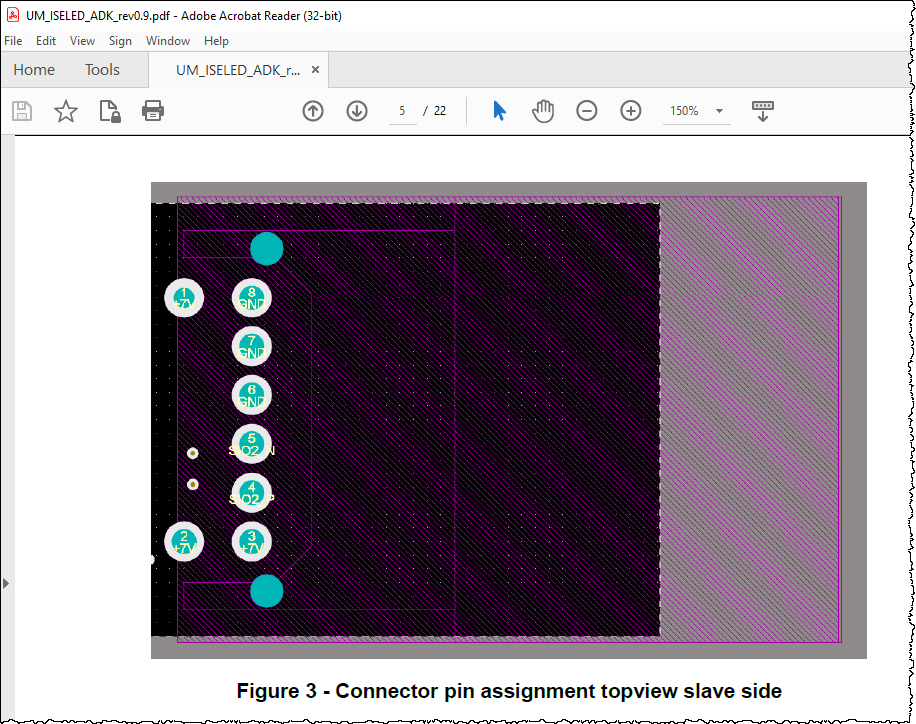Activate the Selection arrow tool

(498, 111)
